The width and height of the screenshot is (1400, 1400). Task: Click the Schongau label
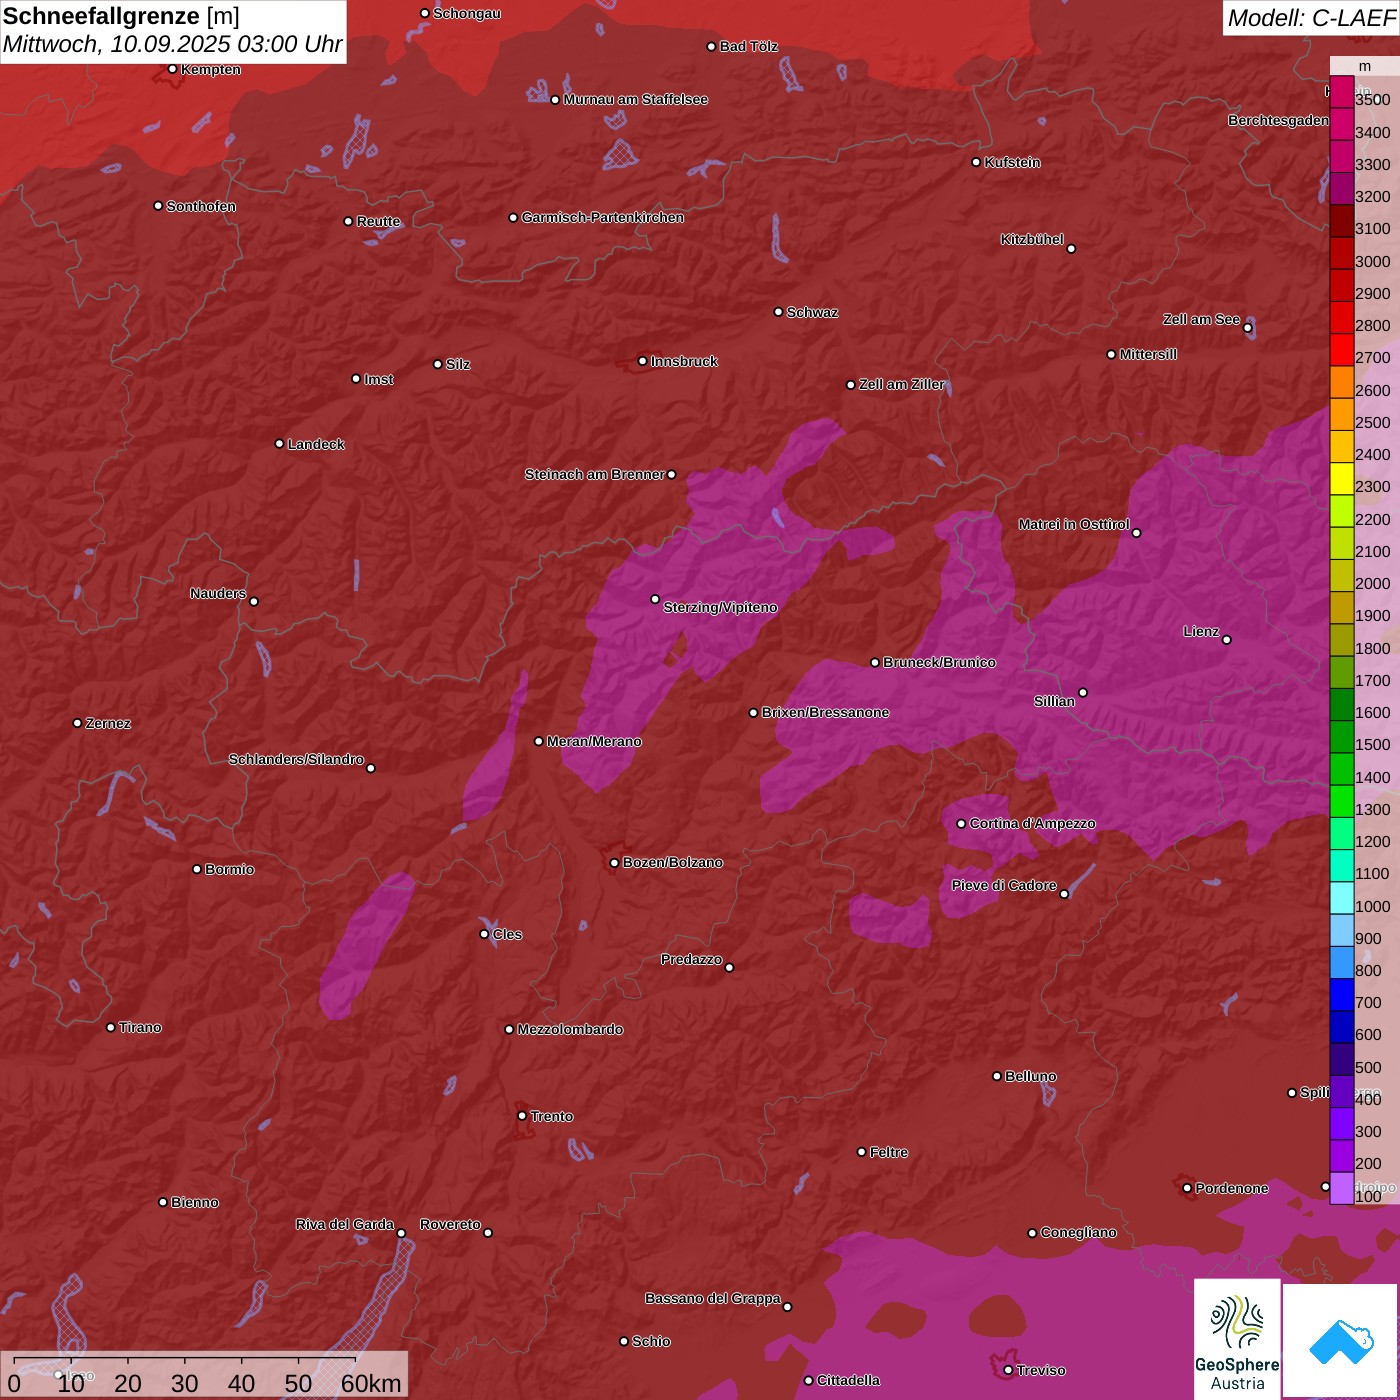coord(466,13)
